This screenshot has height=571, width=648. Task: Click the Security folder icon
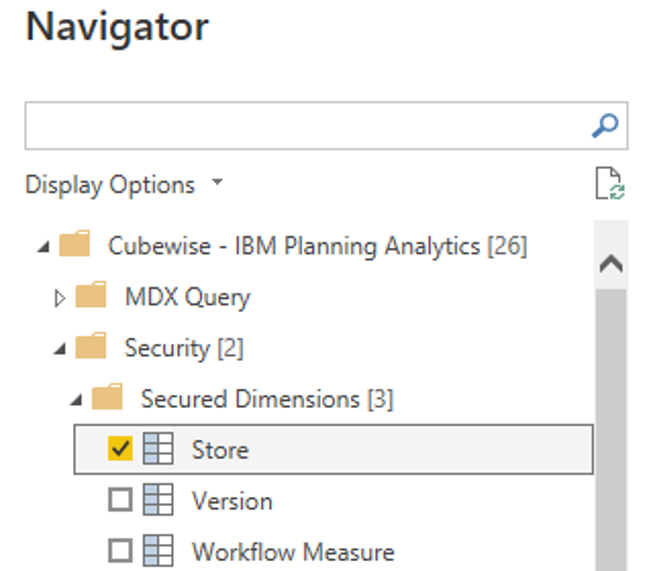tap(91, 345)
